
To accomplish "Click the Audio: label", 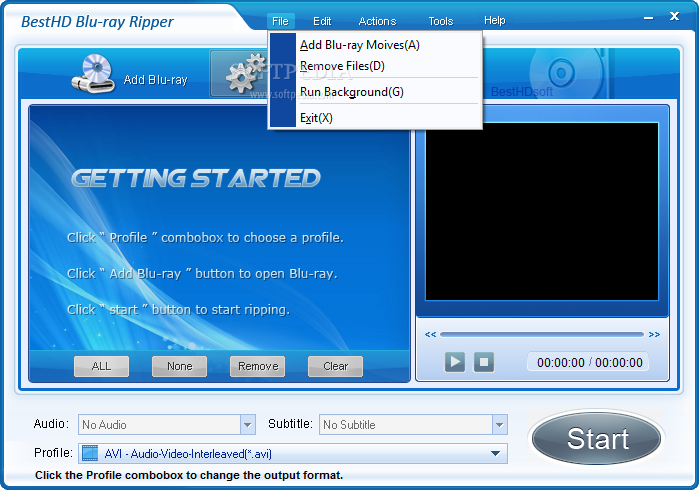I will point(51,424).
